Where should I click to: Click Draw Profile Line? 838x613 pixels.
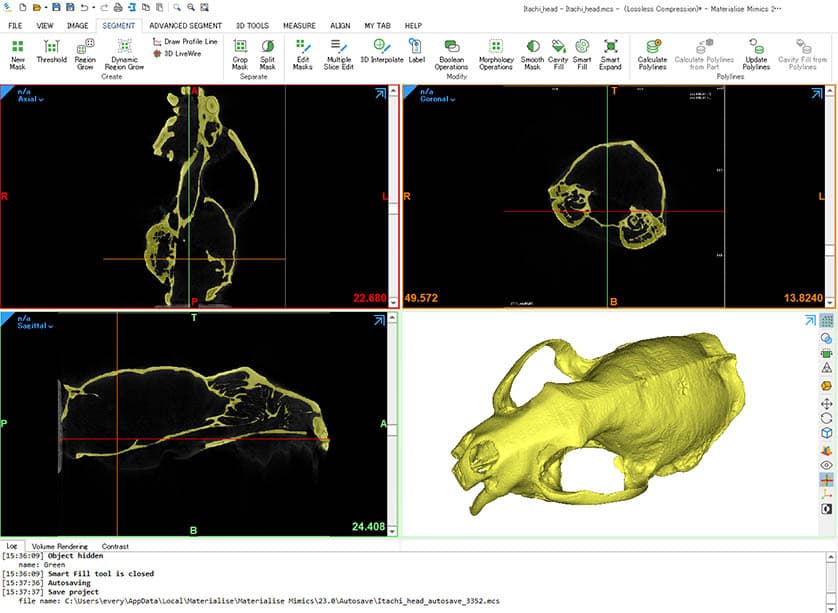[184, 42]
